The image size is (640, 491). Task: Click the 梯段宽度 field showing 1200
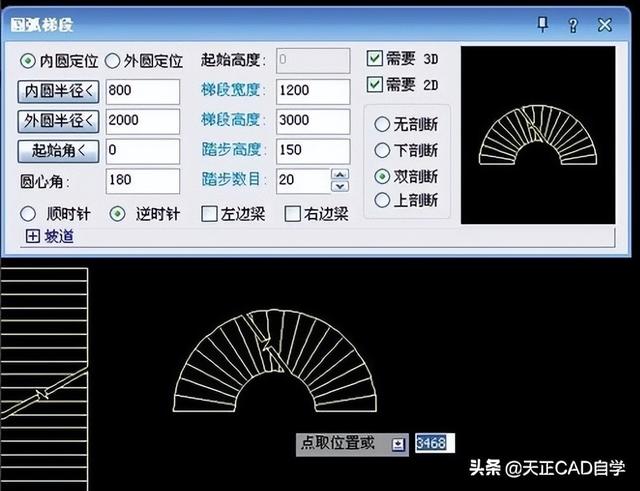313,91
